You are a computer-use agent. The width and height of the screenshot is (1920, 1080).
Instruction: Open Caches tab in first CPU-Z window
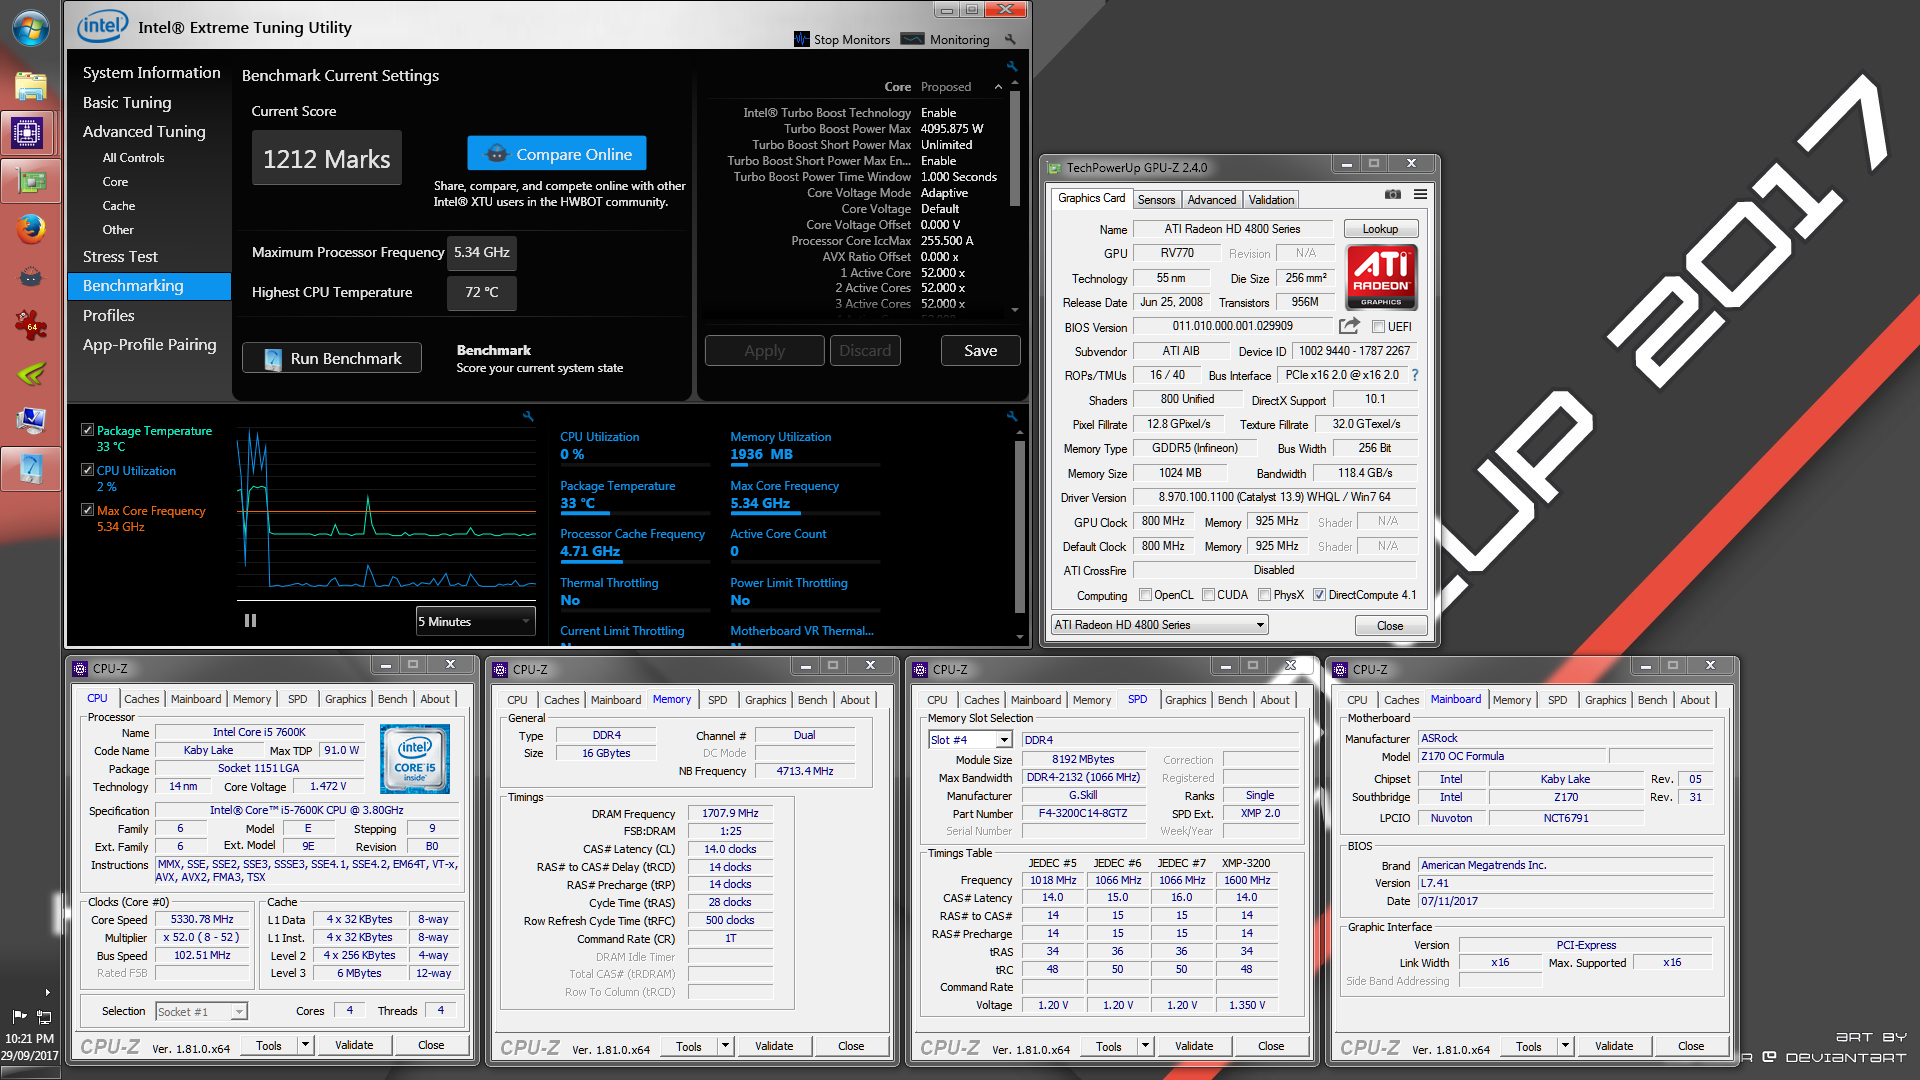point(141,699)
